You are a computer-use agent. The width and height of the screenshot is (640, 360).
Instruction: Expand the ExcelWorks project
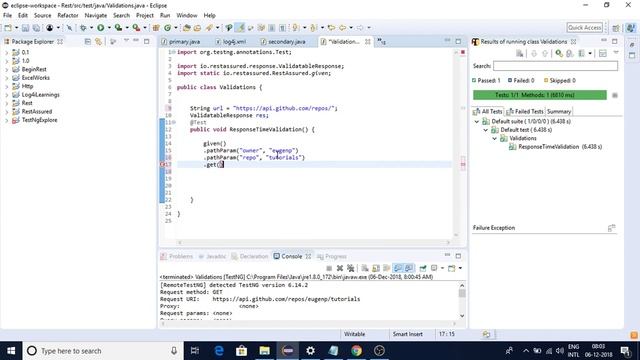pos(6,78)
